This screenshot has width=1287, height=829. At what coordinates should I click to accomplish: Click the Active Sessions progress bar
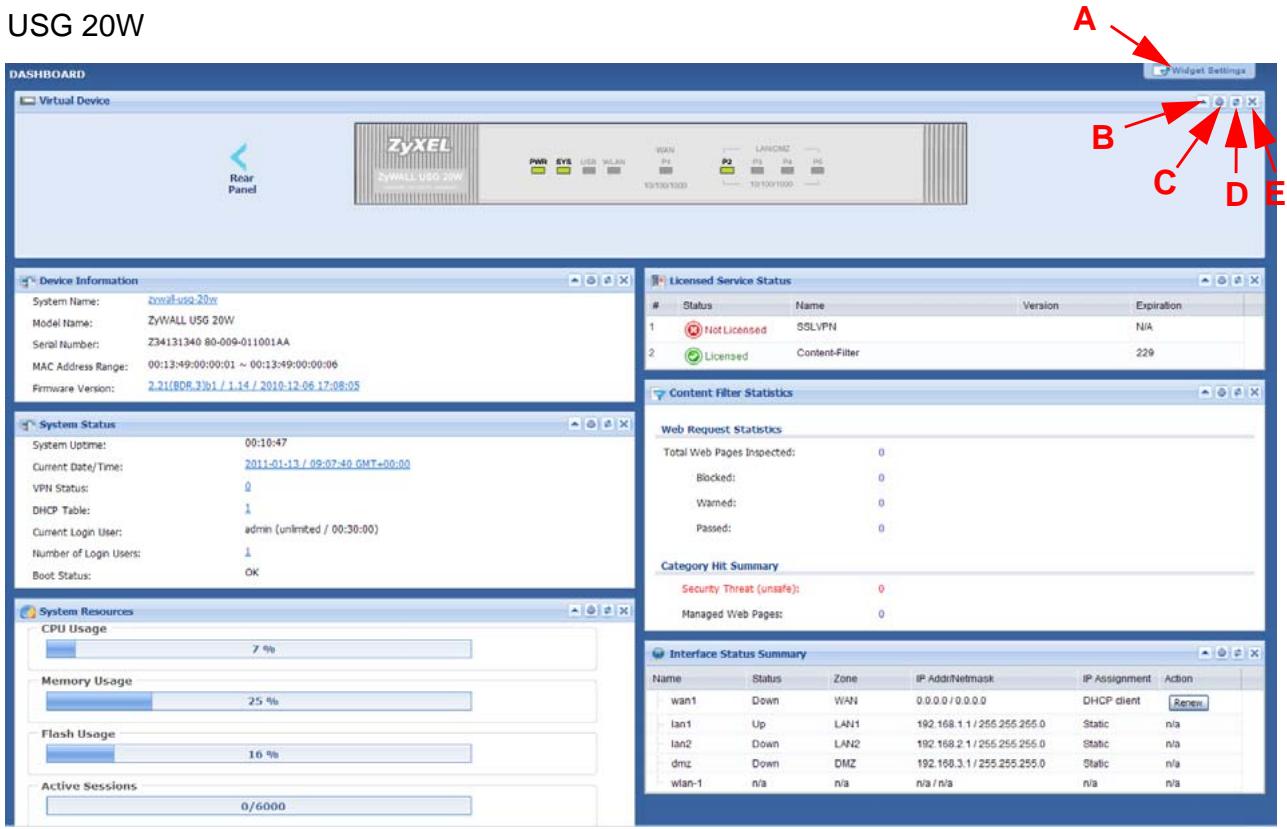pyautogui.click(x=259, y=807)
